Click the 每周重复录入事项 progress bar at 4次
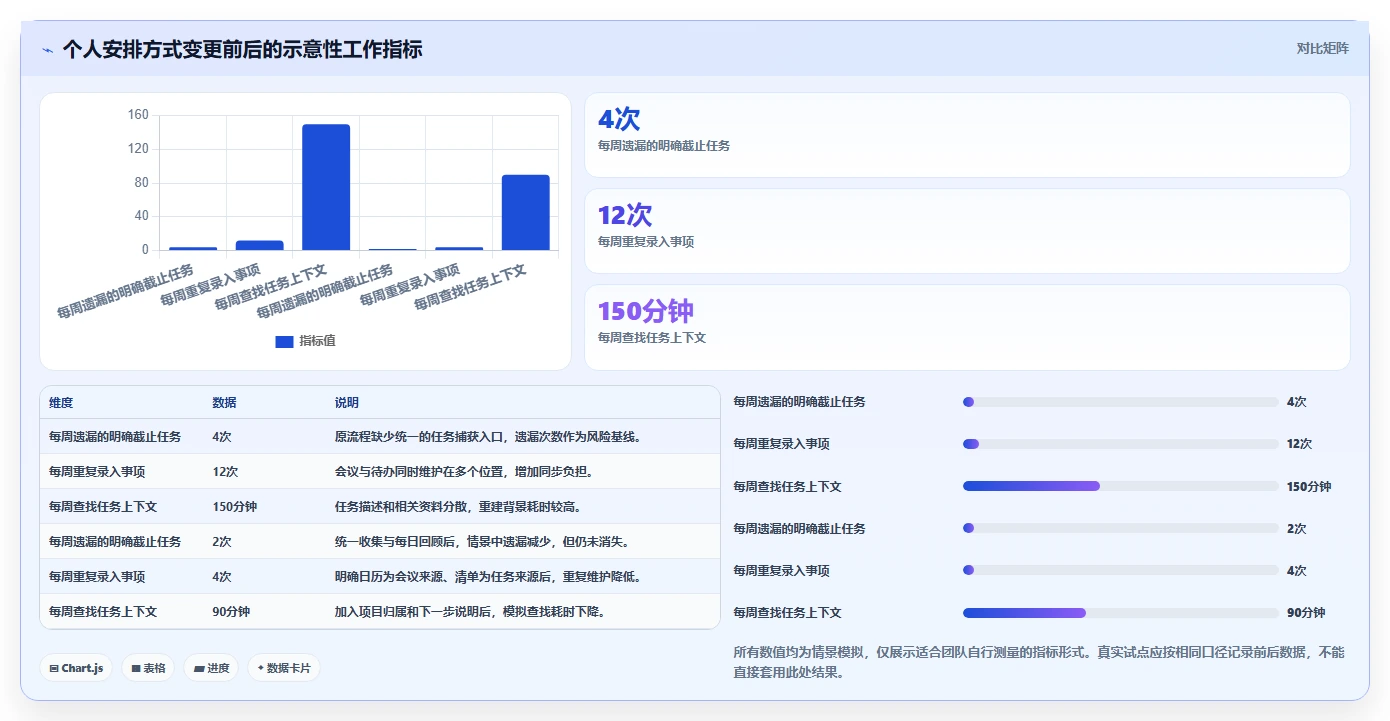Viewport: 1390px width, 721px height. (x=1120, y=570)
